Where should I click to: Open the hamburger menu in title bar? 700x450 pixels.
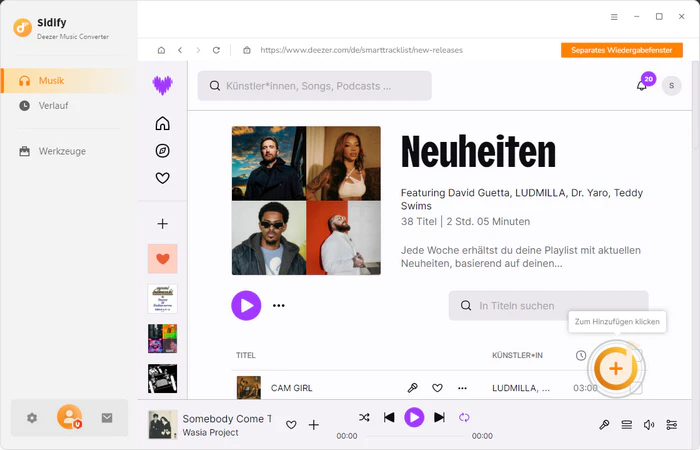(614, 17)
